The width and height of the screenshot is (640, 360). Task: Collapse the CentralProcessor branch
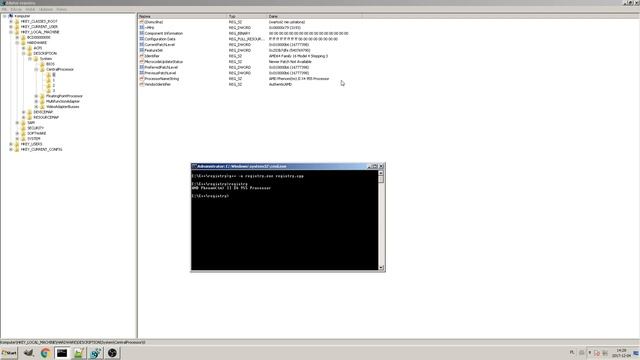[36, 69]
